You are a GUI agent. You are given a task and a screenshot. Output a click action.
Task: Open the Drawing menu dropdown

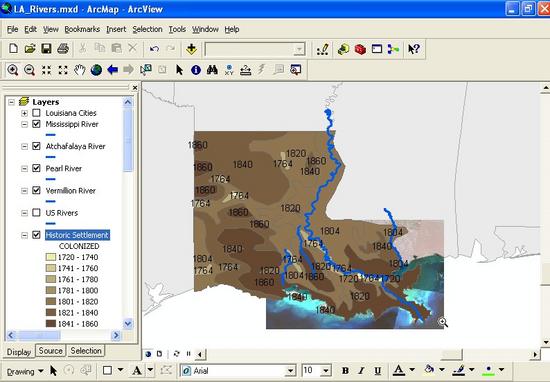[25, 371]
